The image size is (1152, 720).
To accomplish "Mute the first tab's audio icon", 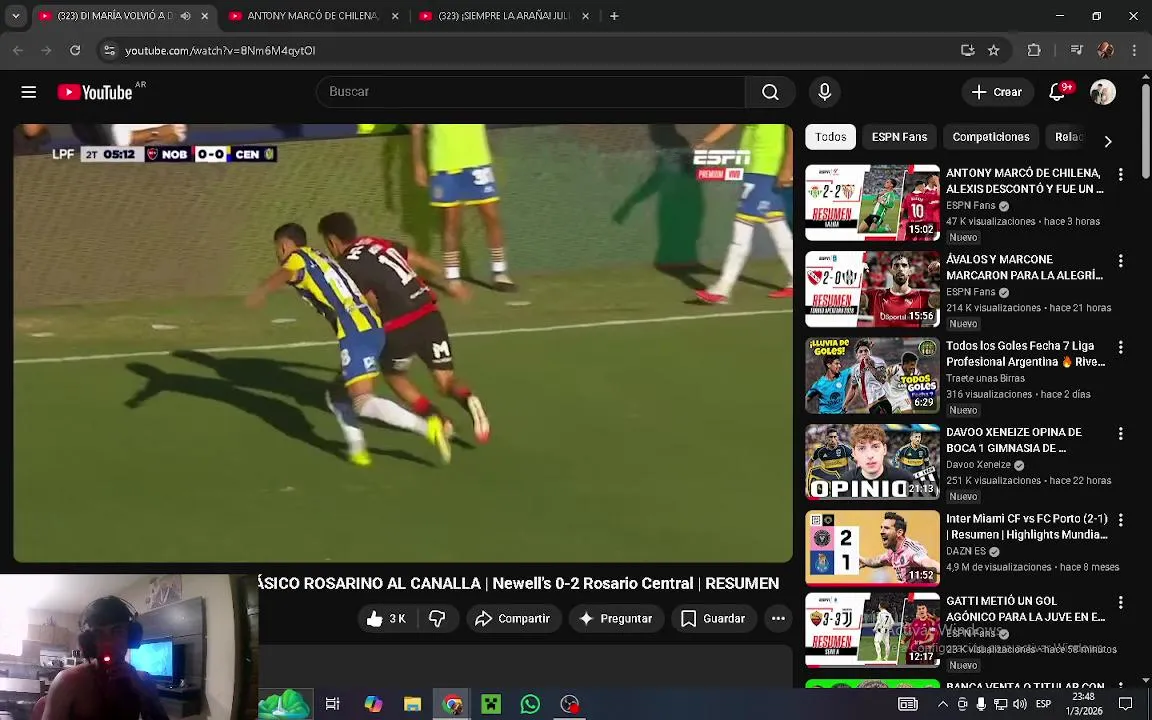I will click(x=186, y=15).
